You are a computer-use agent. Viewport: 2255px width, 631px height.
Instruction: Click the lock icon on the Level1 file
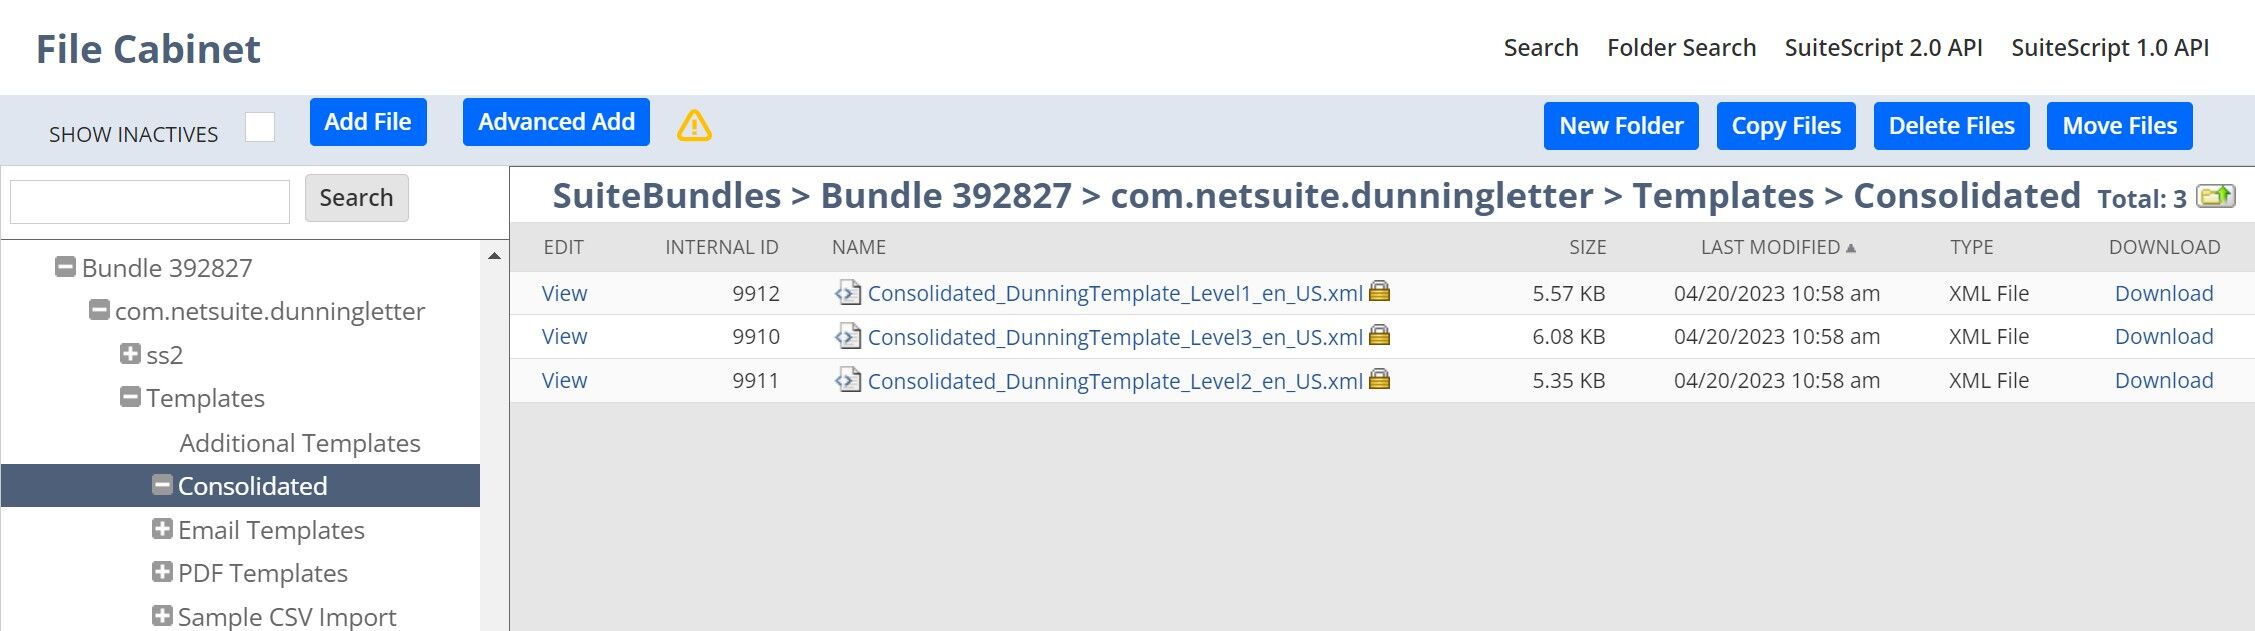click(x=1380, y=293)
